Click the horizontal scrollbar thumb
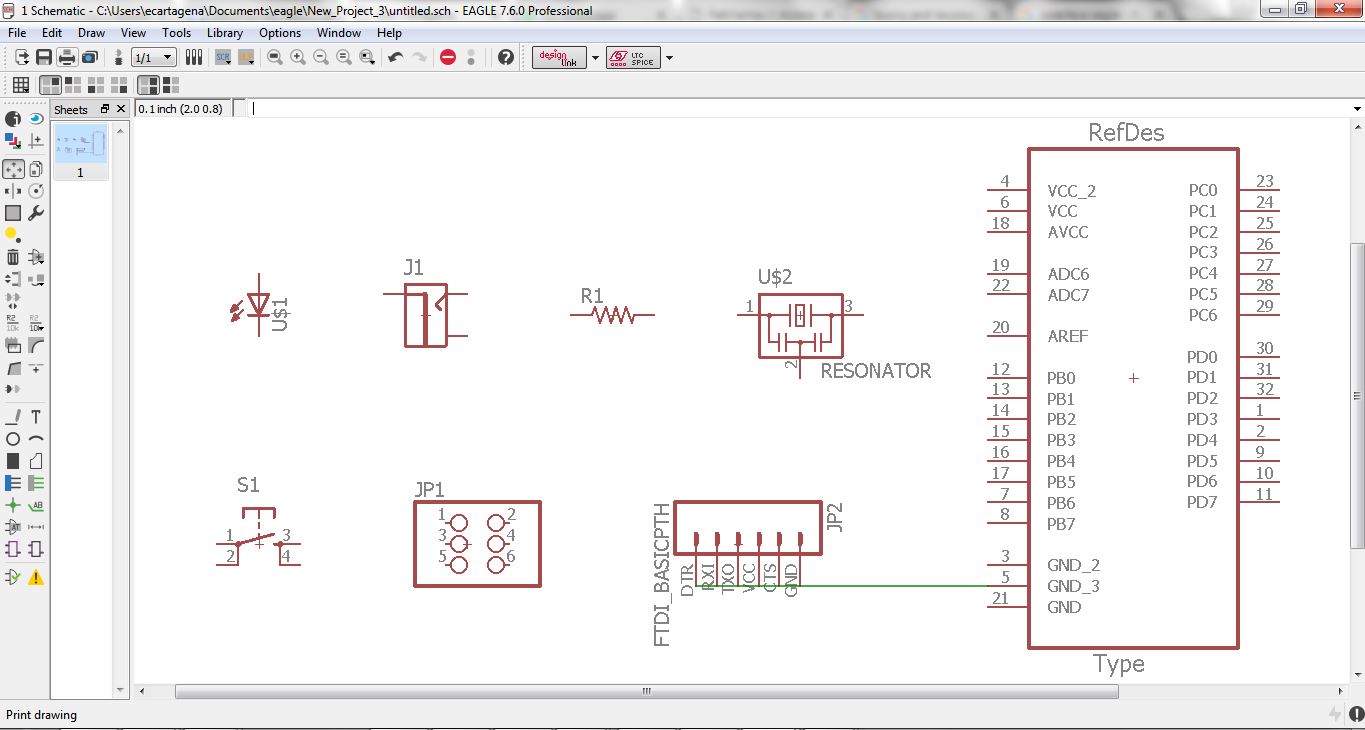The width and height of the screenshot is (1365, 730). [x=647, y=691]
